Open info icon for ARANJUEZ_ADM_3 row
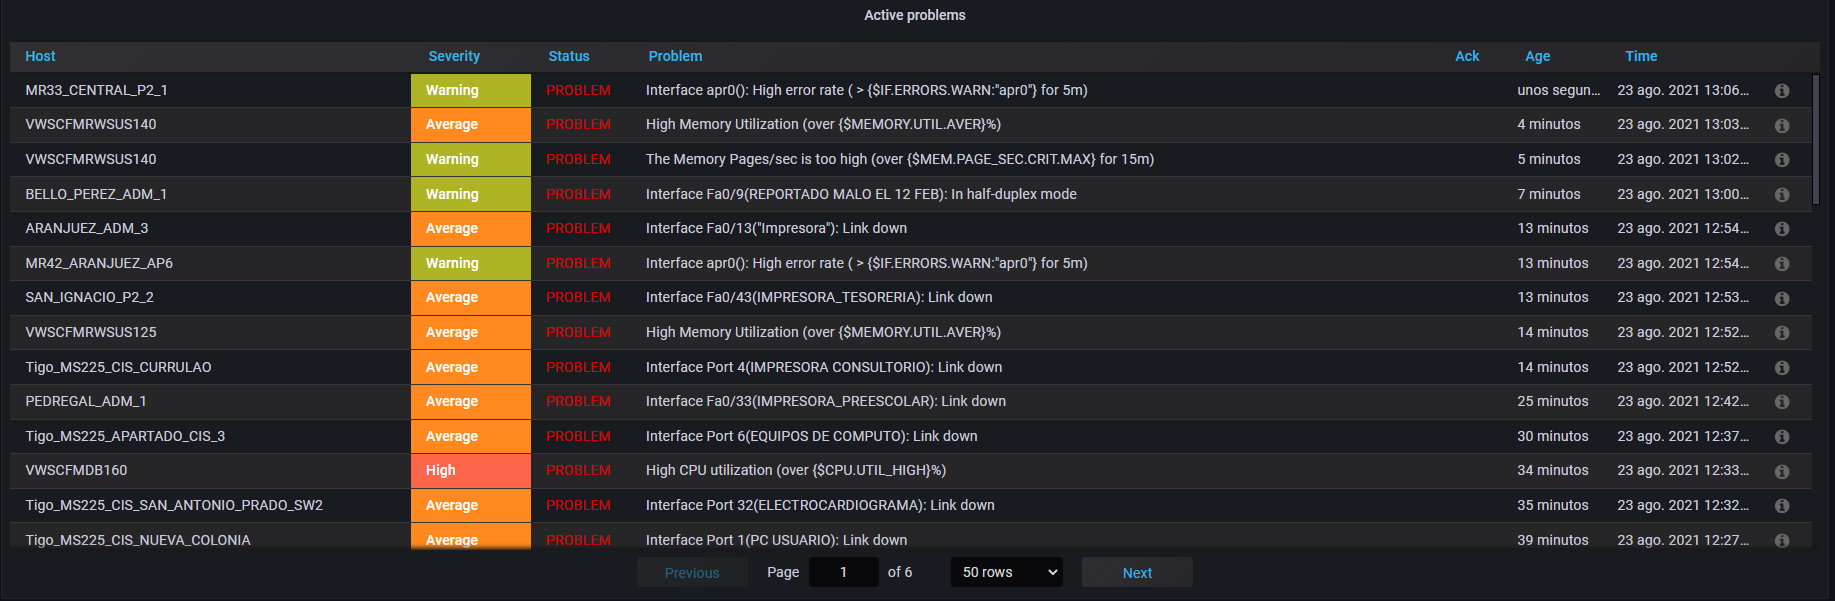The image size is (1835, 601). pos(1782,229)
